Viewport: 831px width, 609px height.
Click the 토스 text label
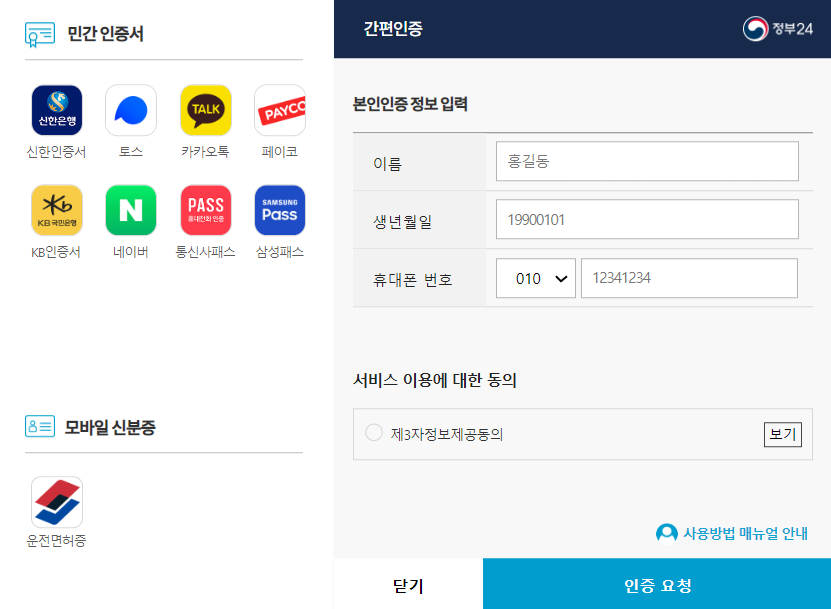tap(131, 152)
